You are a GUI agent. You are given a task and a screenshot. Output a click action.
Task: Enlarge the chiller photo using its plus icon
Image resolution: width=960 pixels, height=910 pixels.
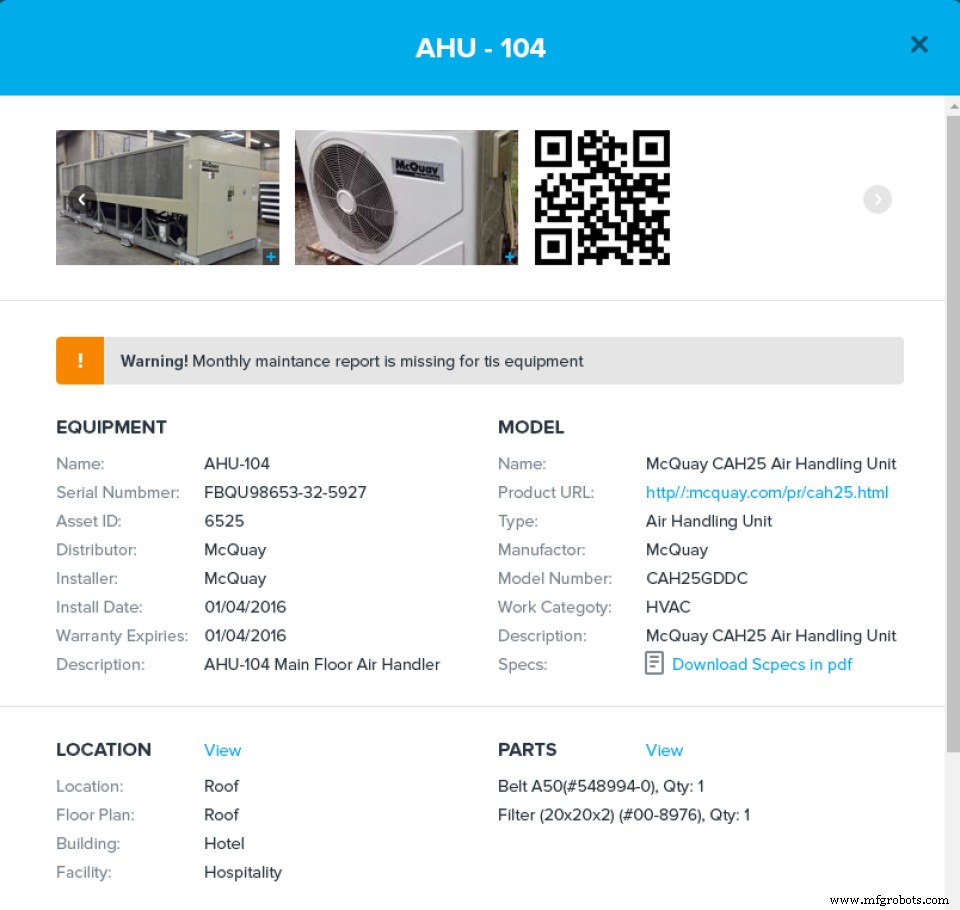click(x=271, y=256)
